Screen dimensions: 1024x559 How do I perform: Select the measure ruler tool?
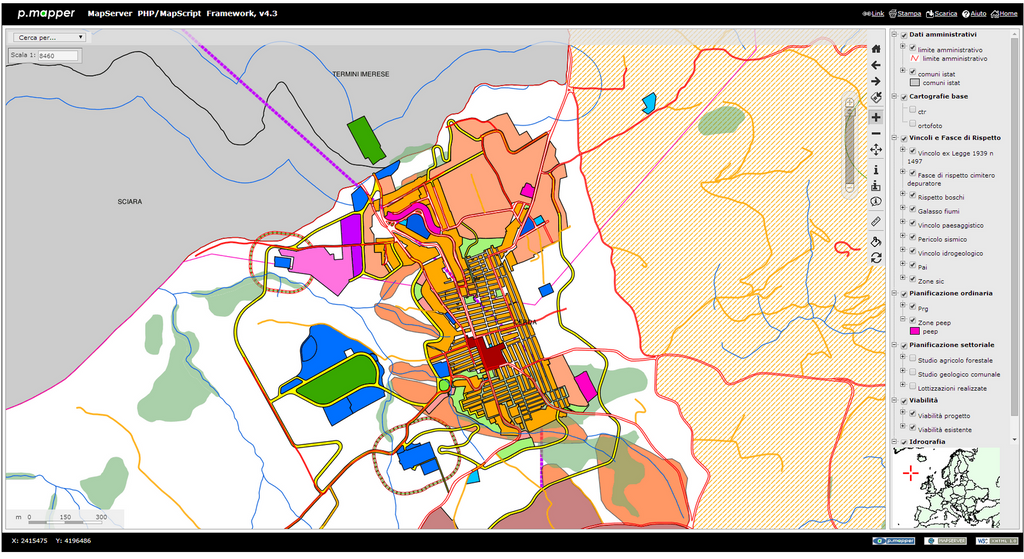pos(876,220)
